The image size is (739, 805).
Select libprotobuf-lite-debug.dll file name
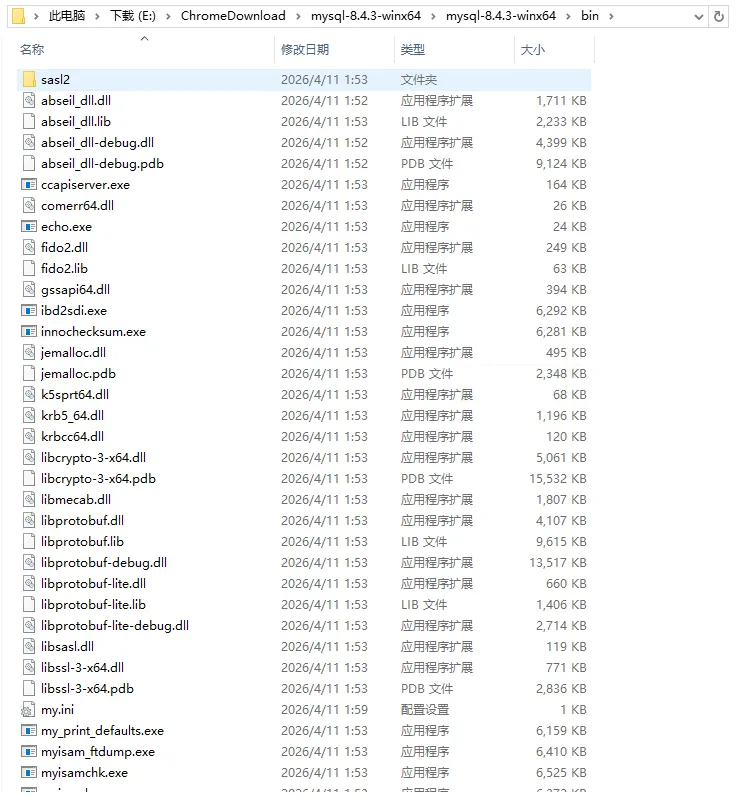(x=115, y=626)
